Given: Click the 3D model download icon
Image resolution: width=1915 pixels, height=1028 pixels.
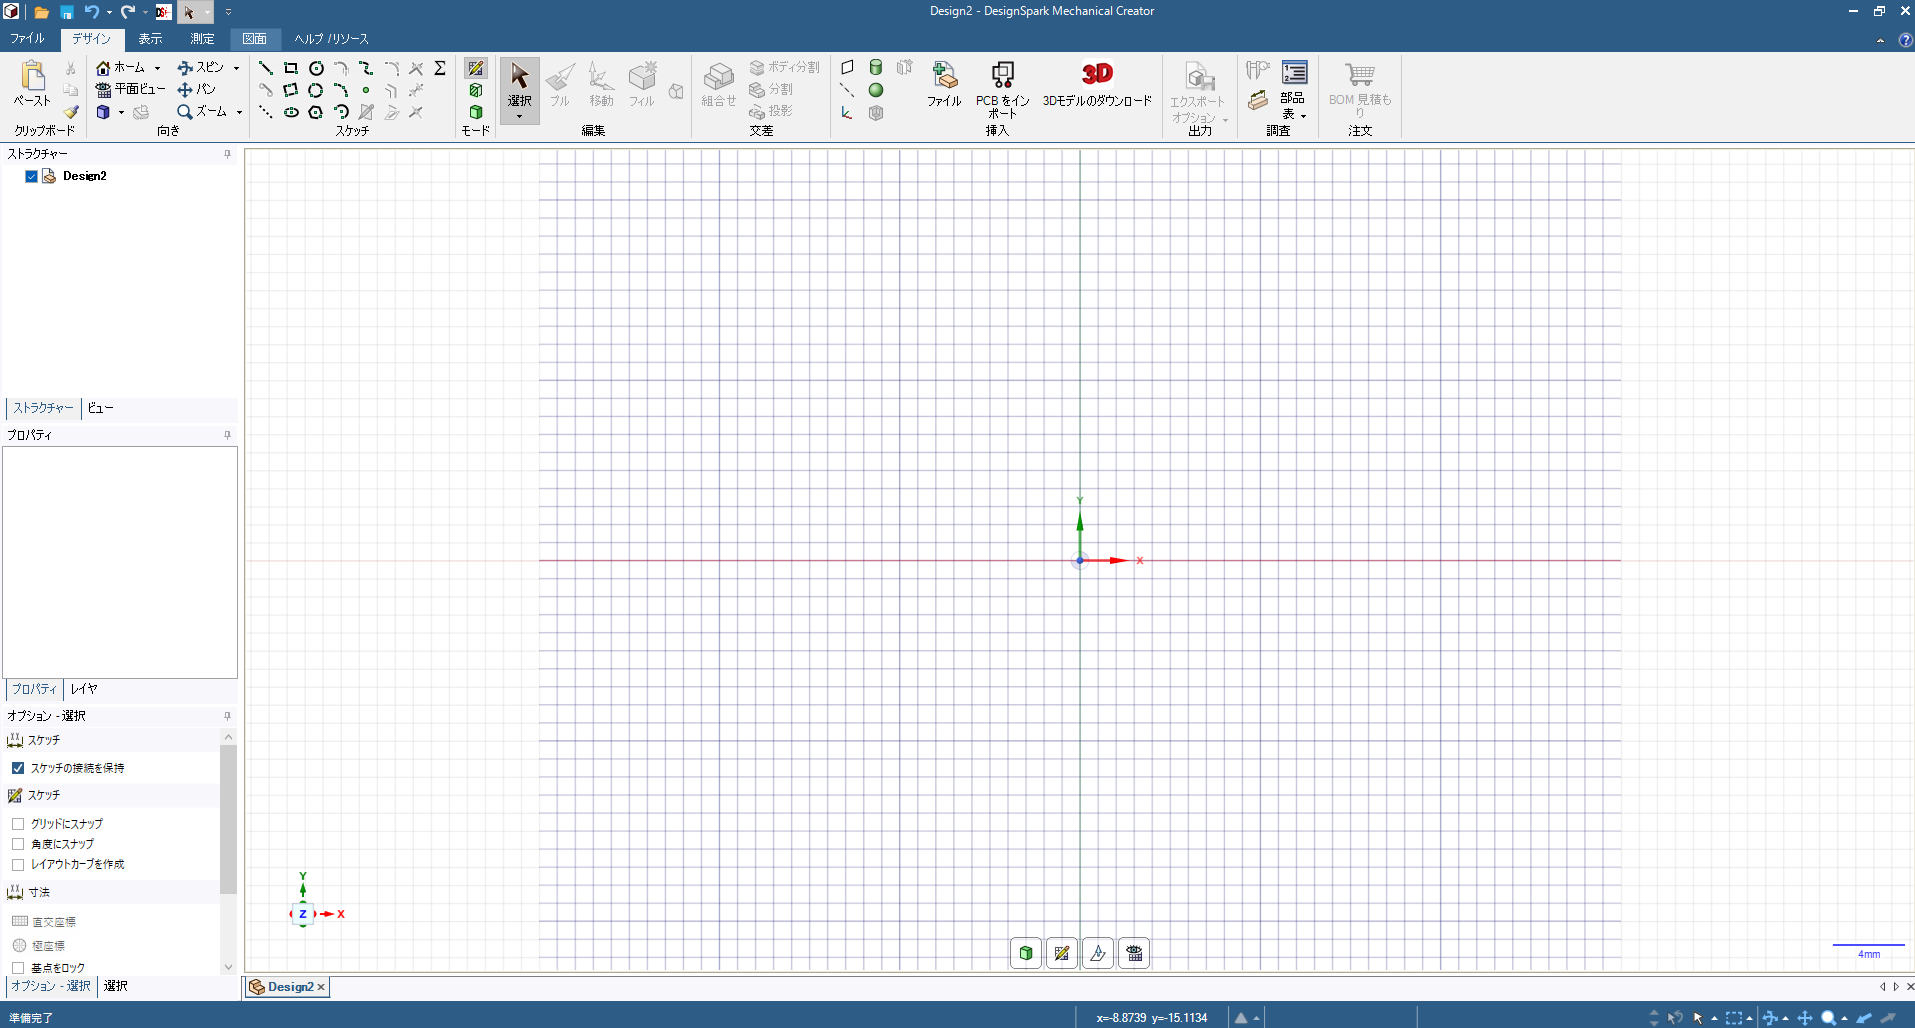Looking at the screenshot, I should click(x=1097, y=74).
